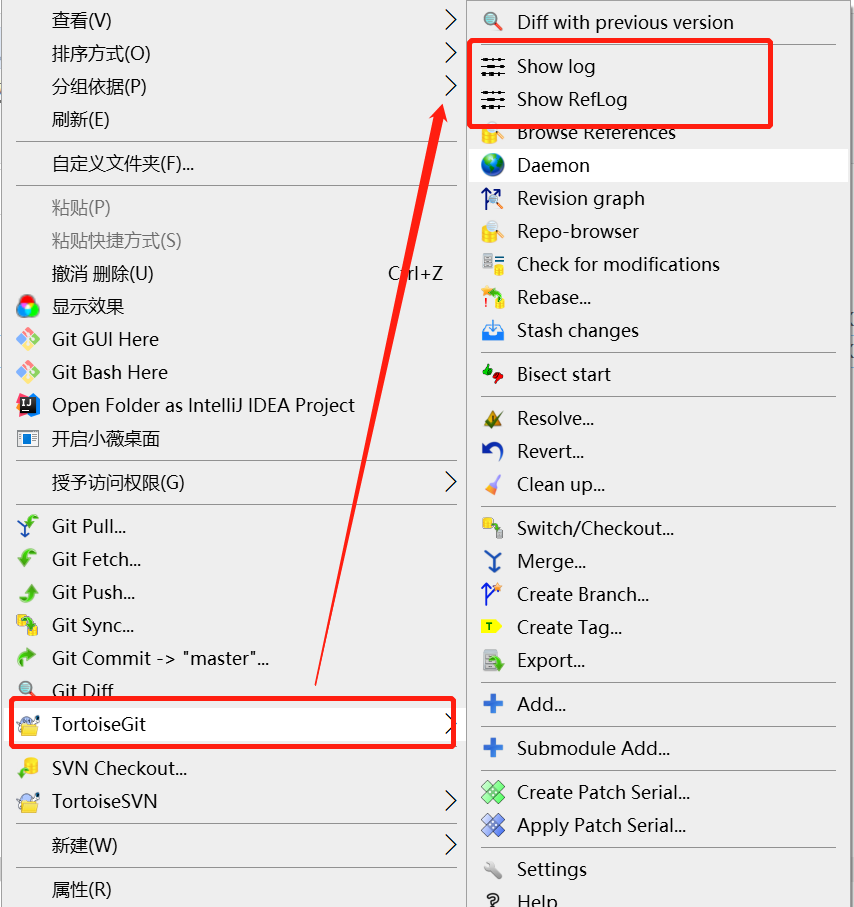Click the Diff with previous version magnifier icon

(493, 22)
